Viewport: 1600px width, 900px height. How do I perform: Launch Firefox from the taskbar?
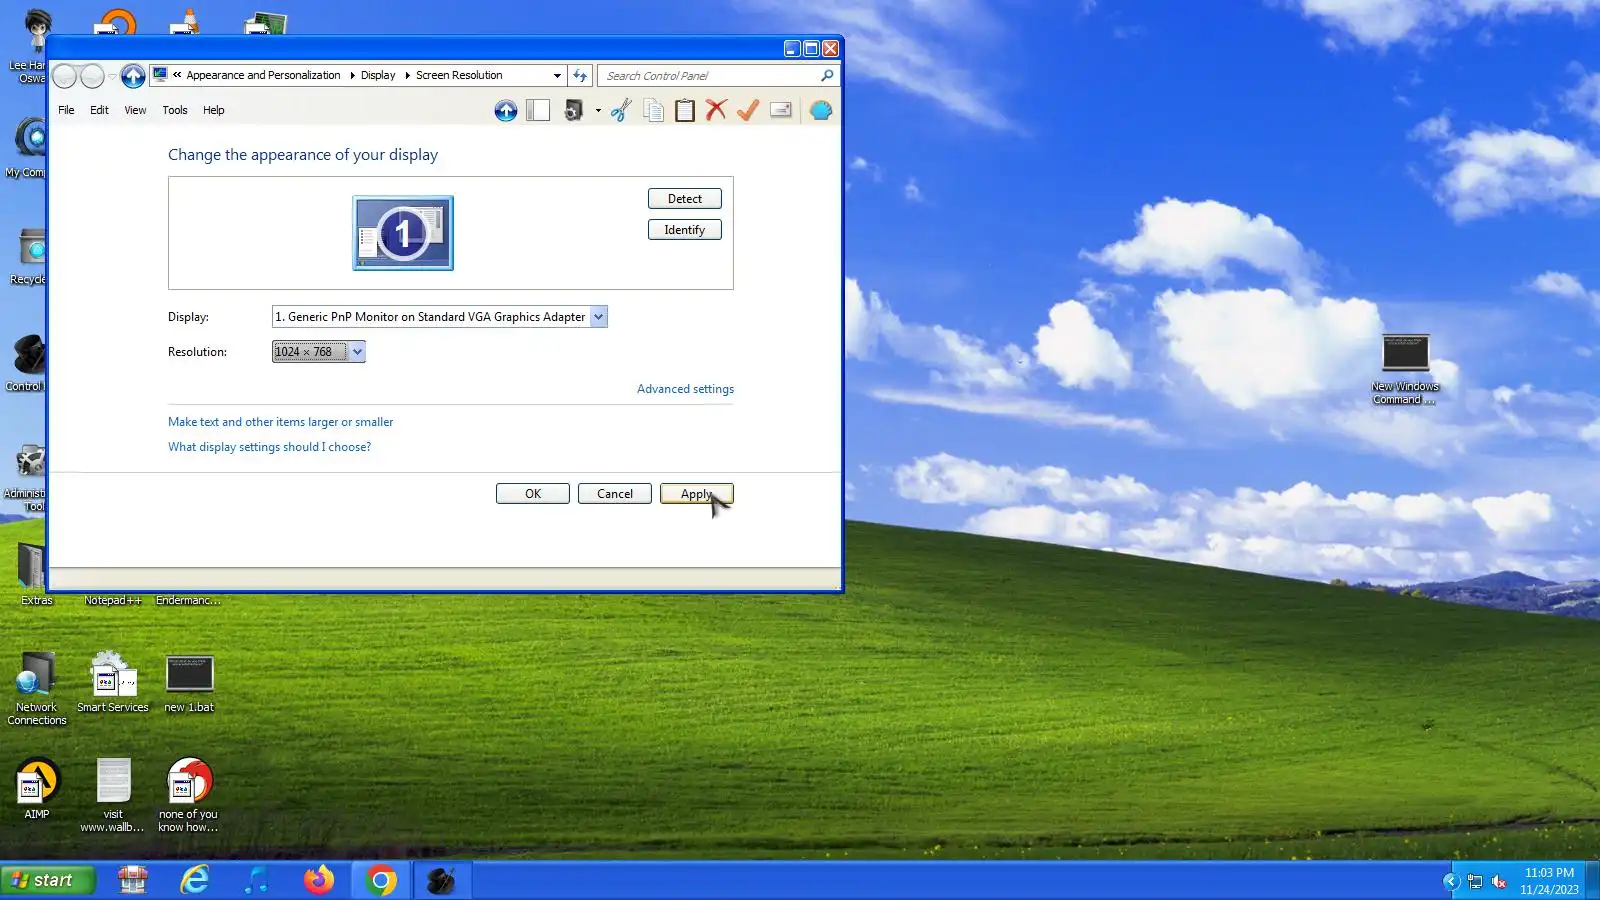[x=319, y=880]
